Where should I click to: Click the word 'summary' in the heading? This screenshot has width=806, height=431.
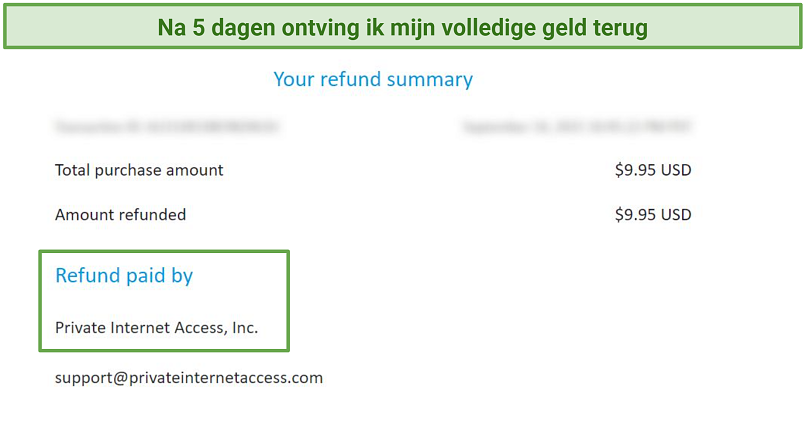coord(430,80)
